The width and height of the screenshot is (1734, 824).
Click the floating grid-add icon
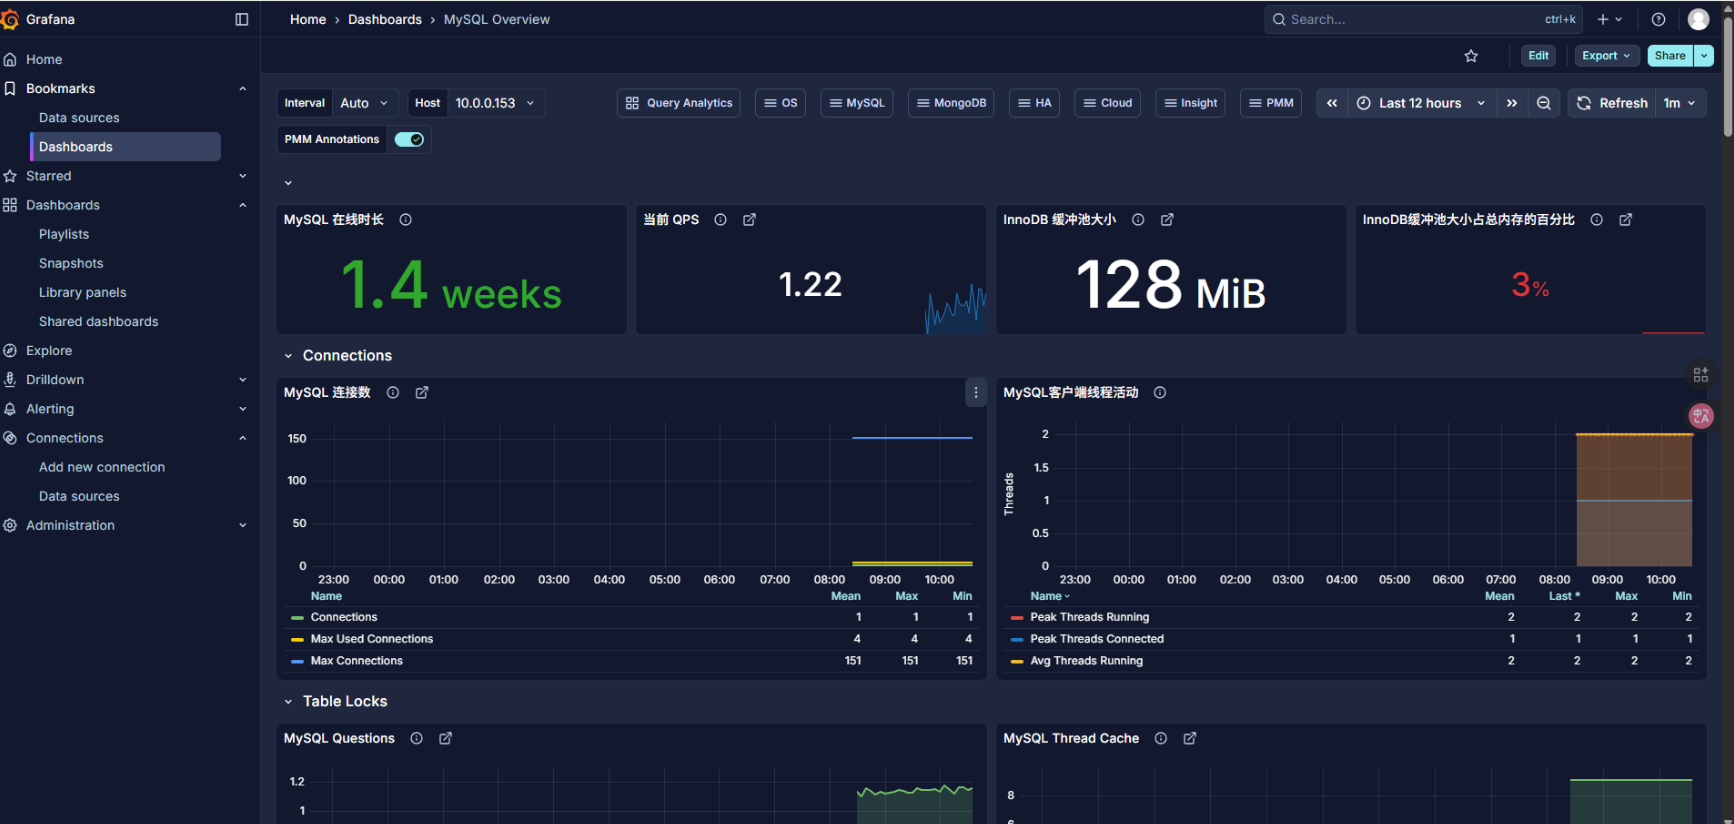click(x=1701, y=375)
